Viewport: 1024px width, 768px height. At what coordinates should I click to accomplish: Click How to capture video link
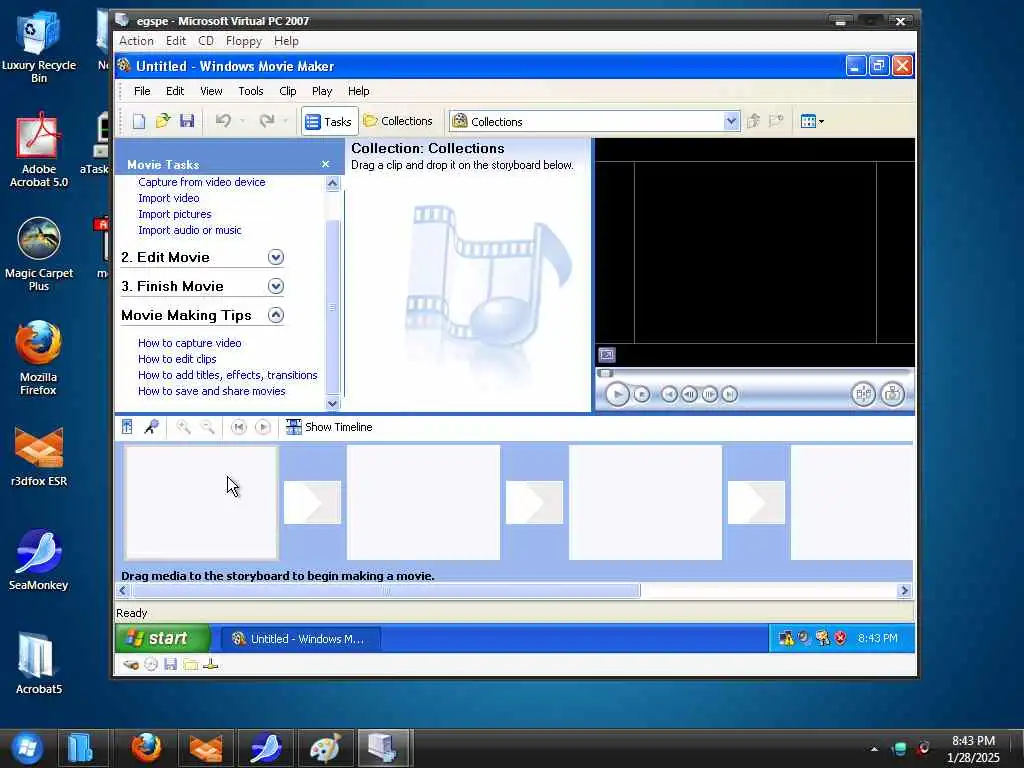click(189, 344)
